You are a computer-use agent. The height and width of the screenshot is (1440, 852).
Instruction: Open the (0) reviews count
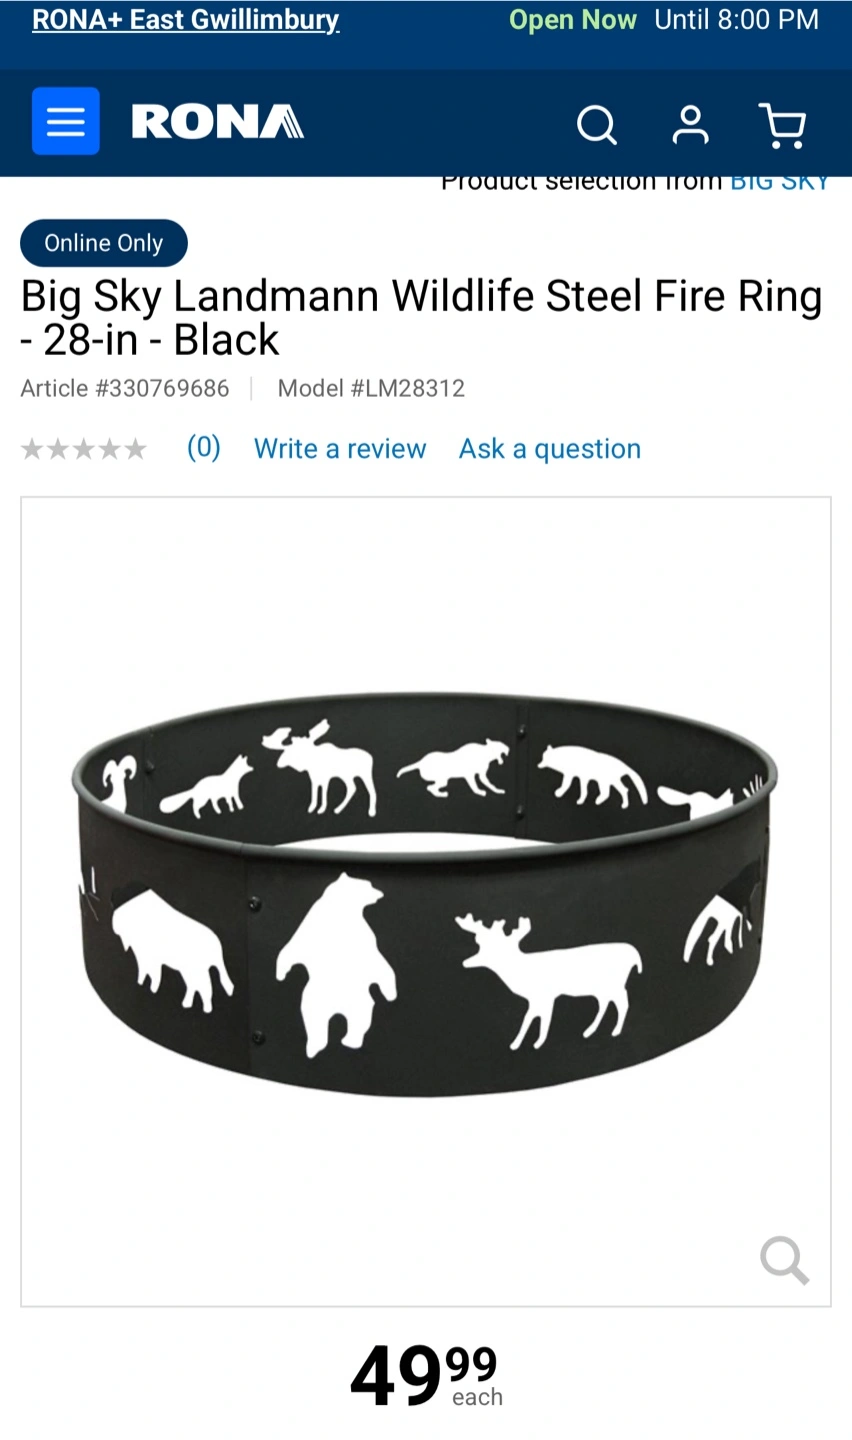(x=204, y=448)
